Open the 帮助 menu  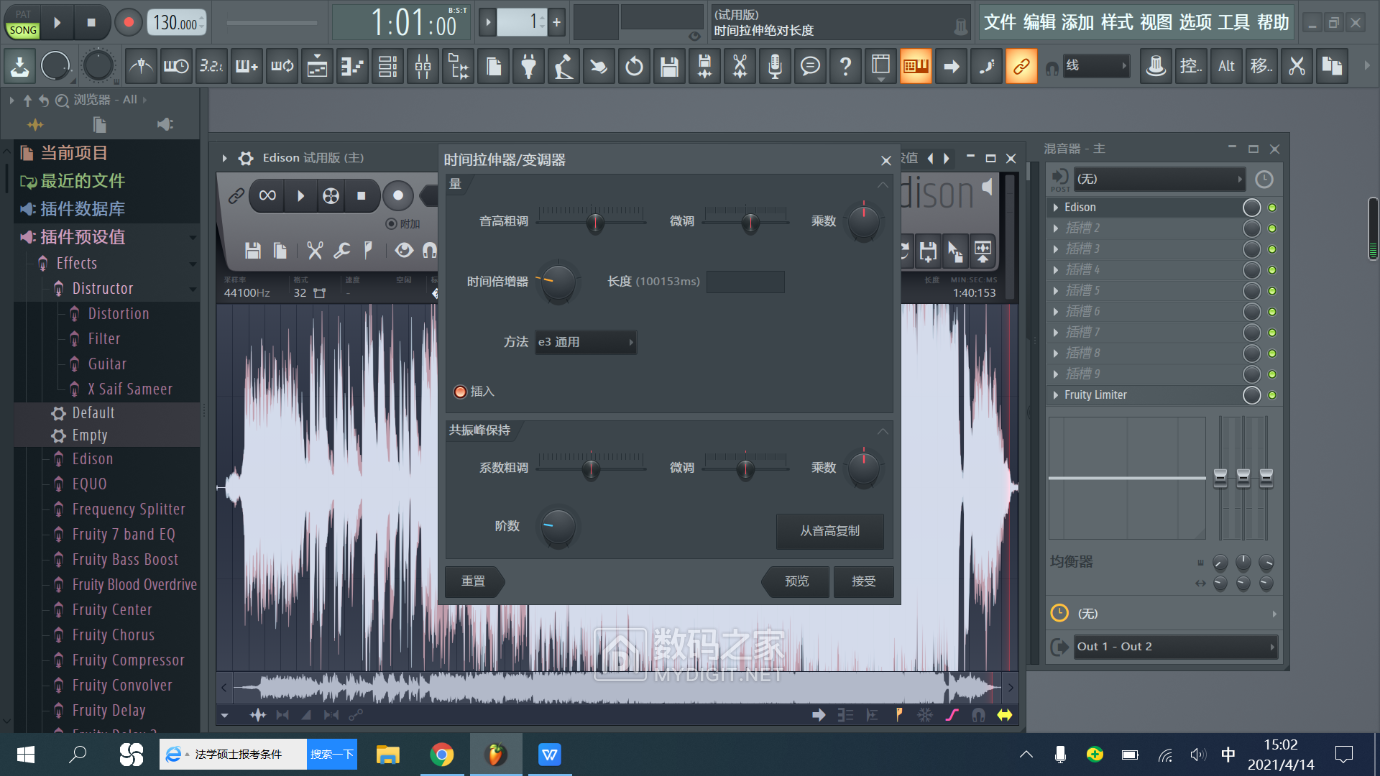click(x=1273, y=22)
